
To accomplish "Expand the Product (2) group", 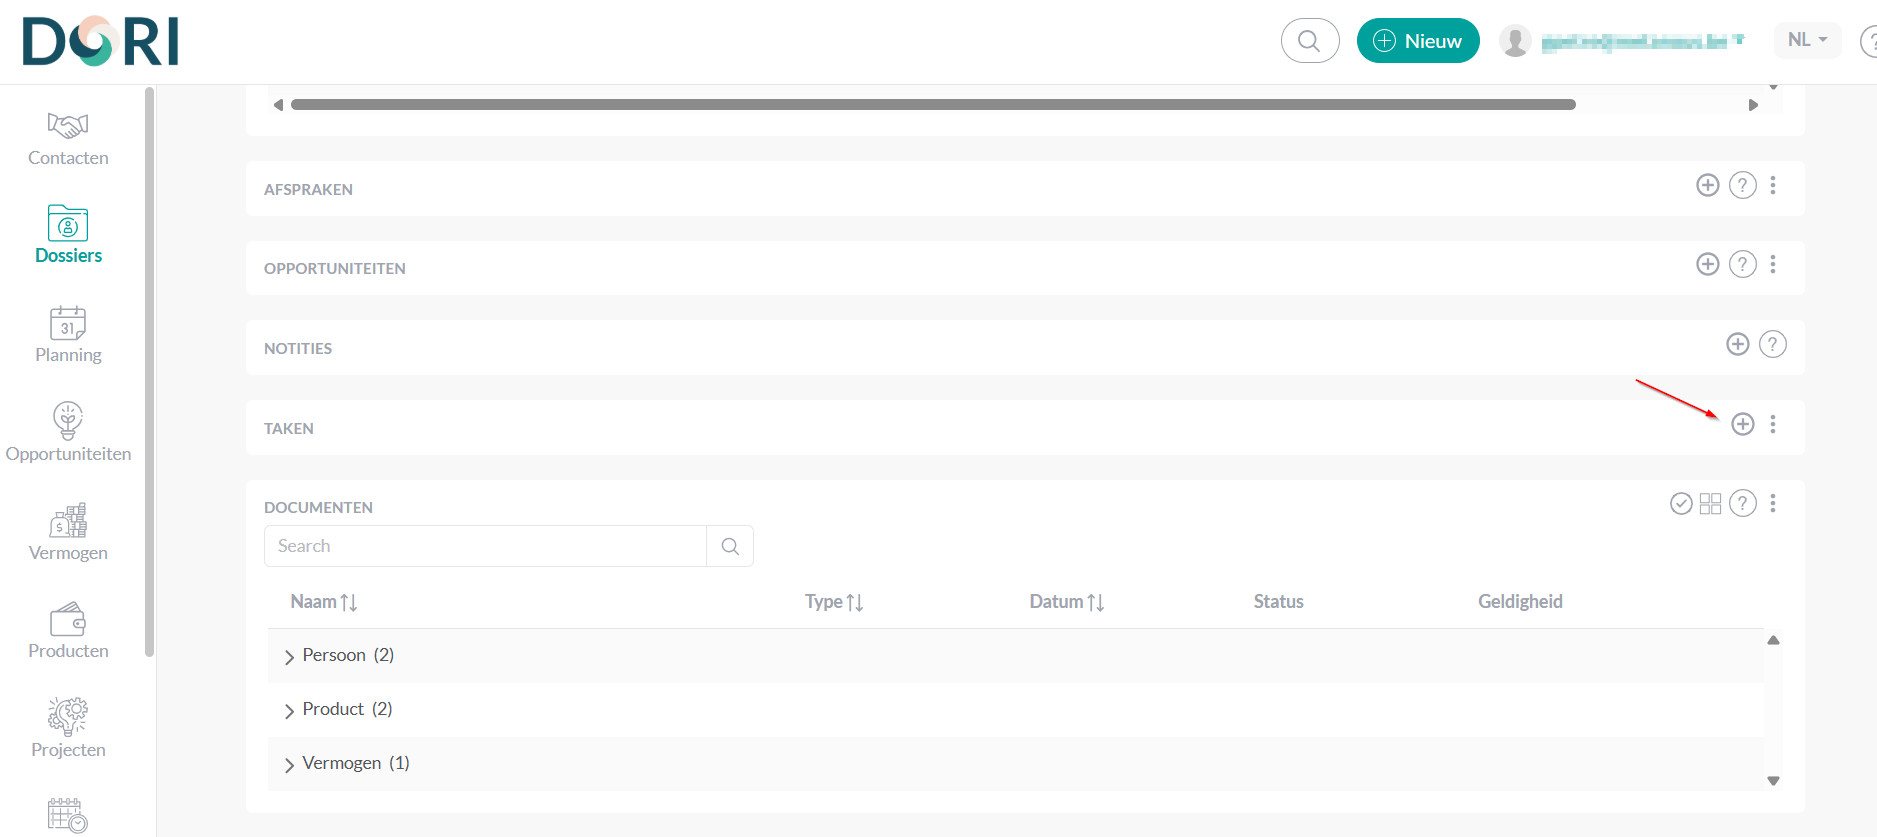I will 289,710.
